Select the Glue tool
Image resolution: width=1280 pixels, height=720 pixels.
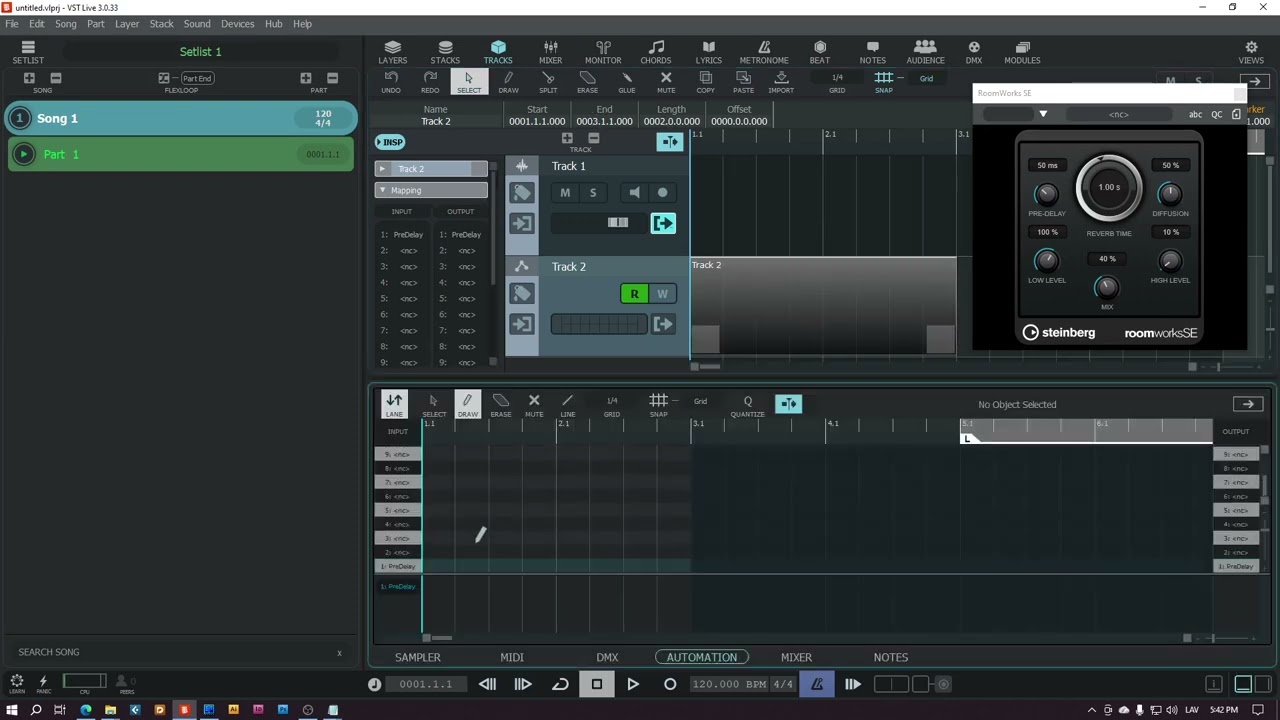627,83
